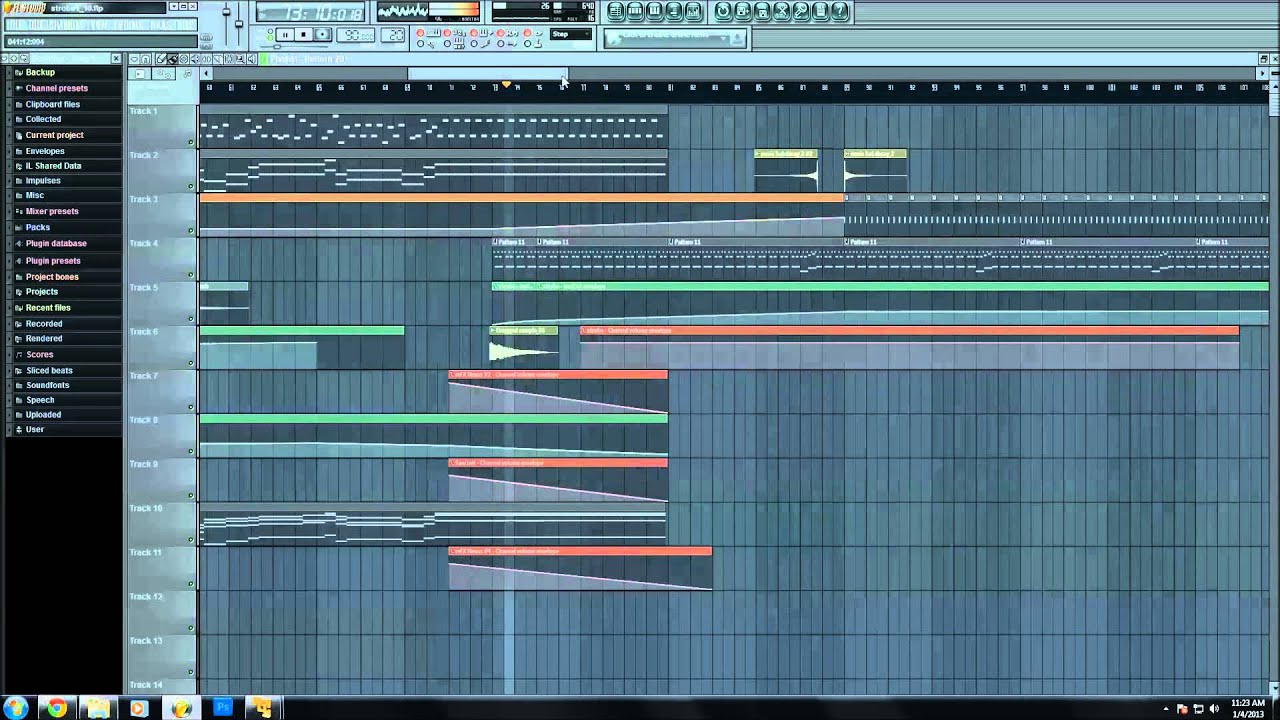
Task: Close the Browser panel with X button
Action: pyautogui.click(x=116, y=59)
